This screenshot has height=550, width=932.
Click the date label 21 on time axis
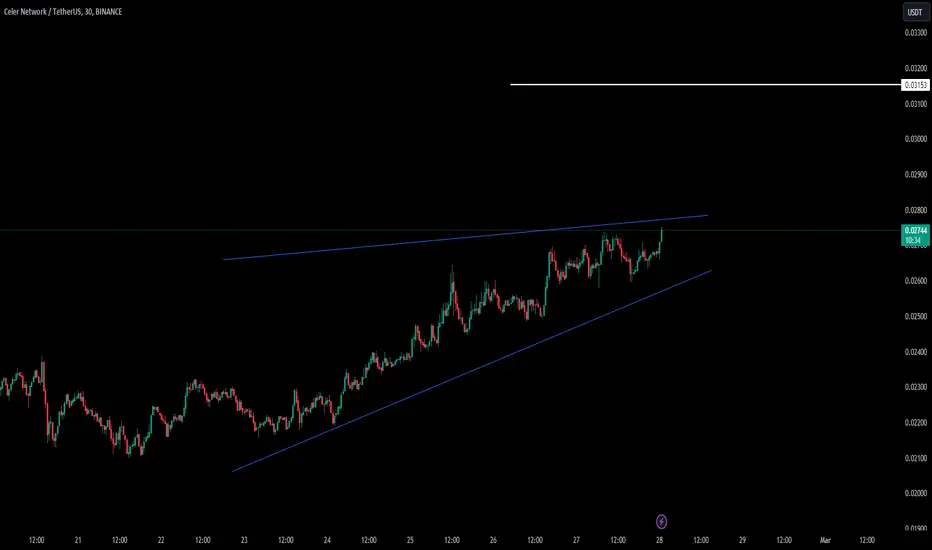(x=78, y=540)
